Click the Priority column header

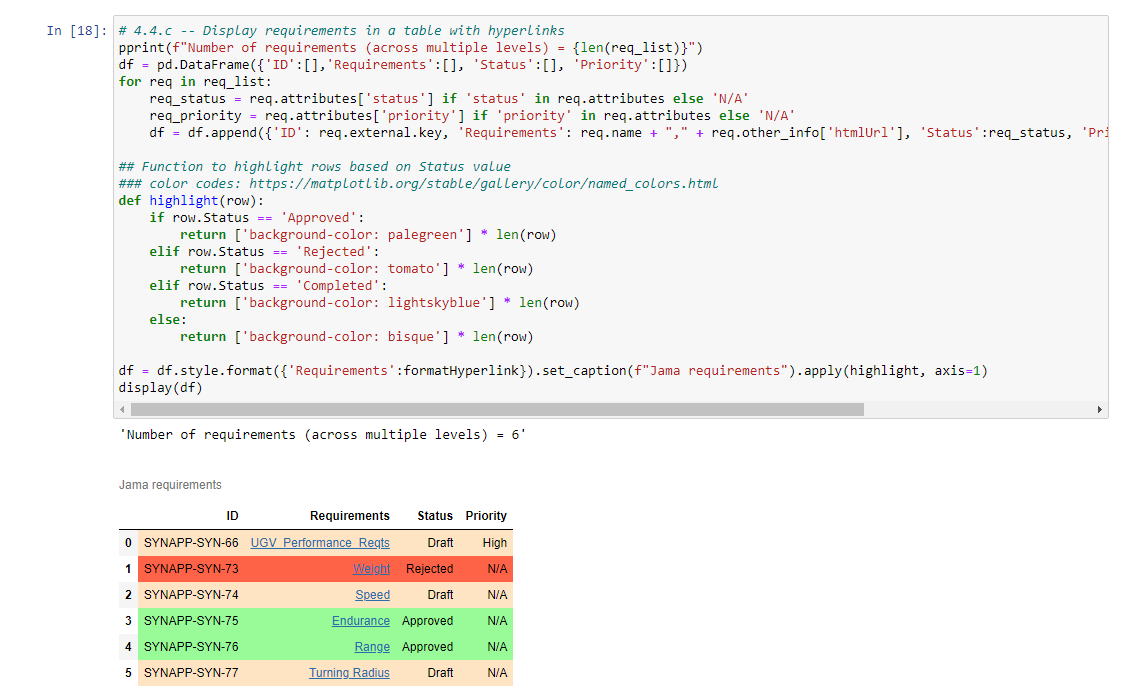(486, 516)
